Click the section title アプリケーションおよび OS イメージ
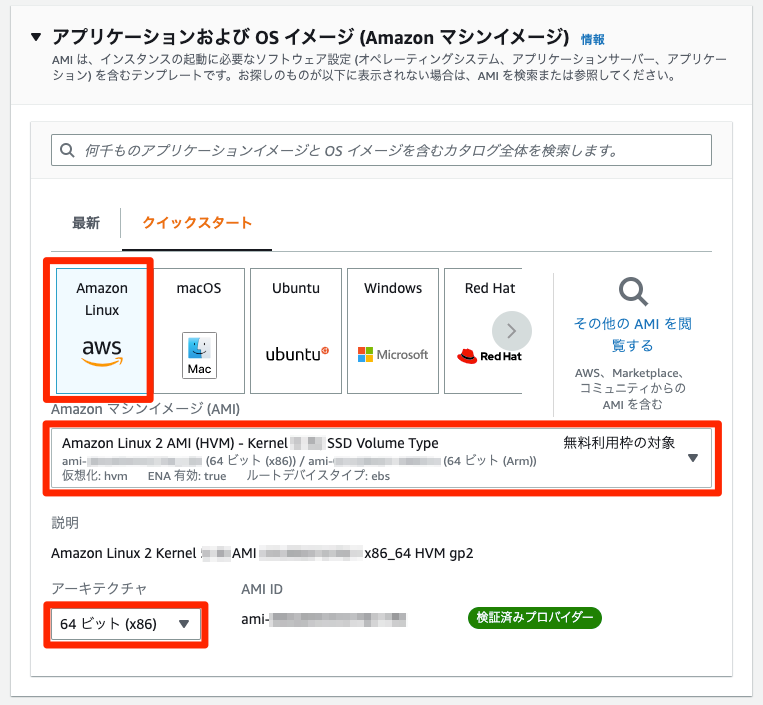Viewport: 763px width, 705px height. [x=310, y=37]
